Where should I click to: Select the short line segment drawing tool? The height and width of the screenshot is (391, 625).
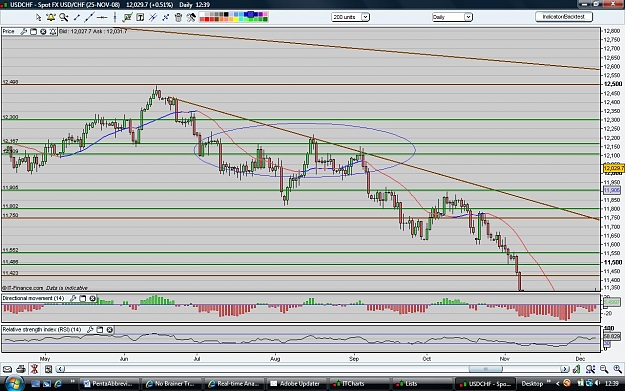pos(77,17)
